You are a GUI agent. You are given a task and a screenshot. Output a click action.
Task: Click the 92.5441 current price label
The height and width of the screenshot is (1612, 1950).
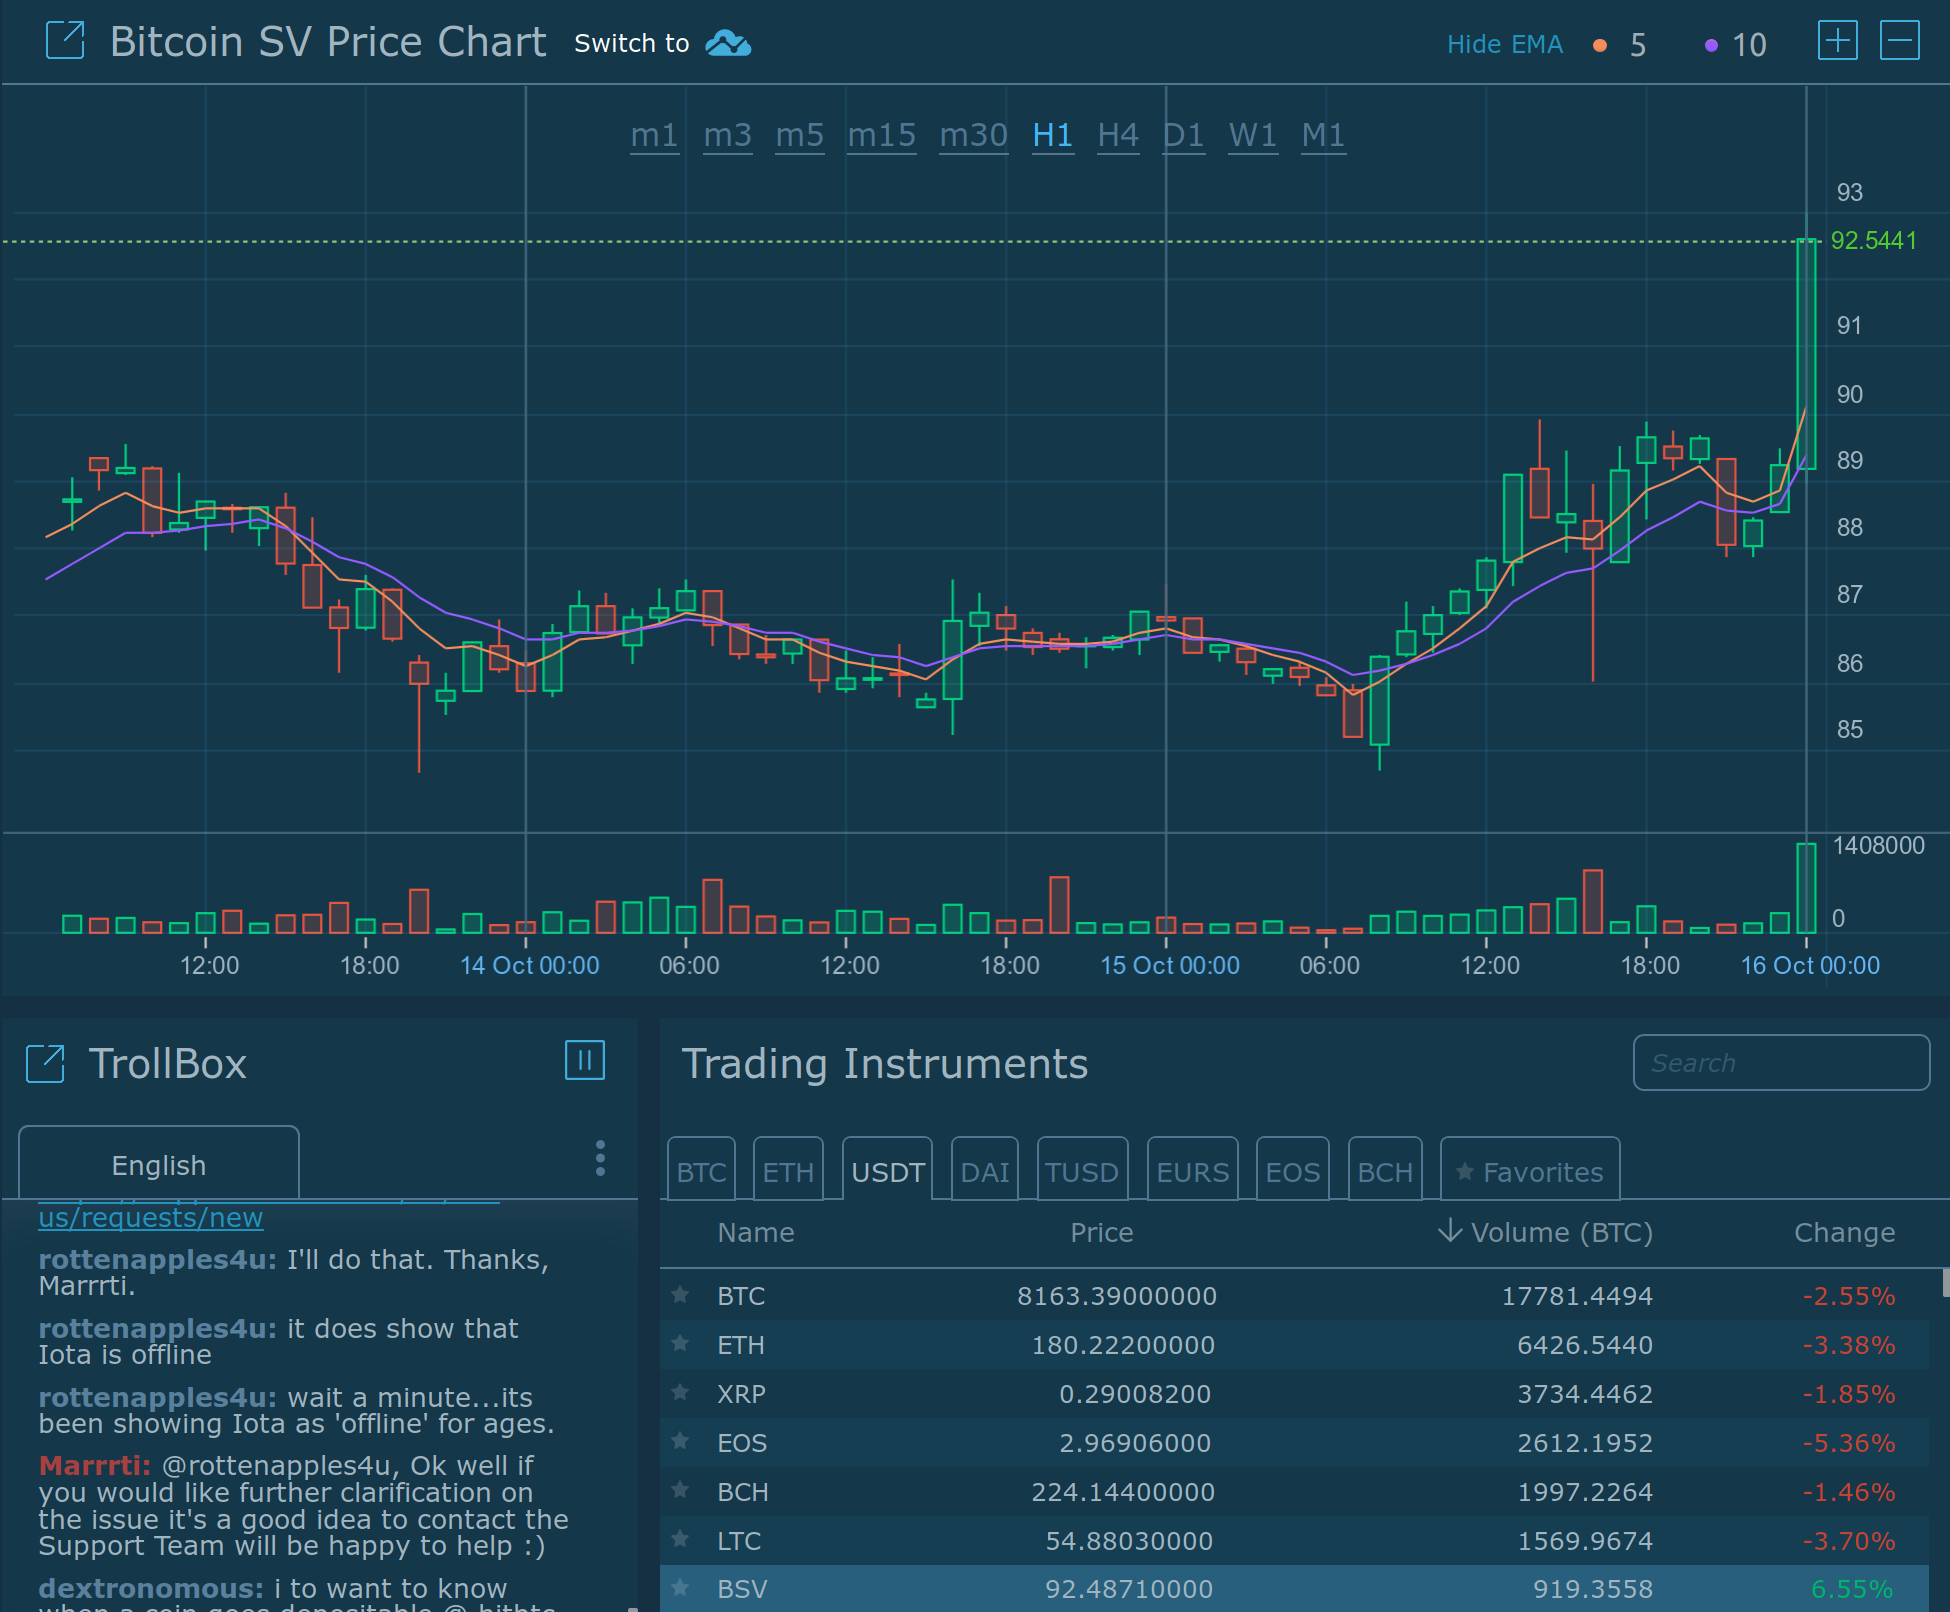[1873, 241]
